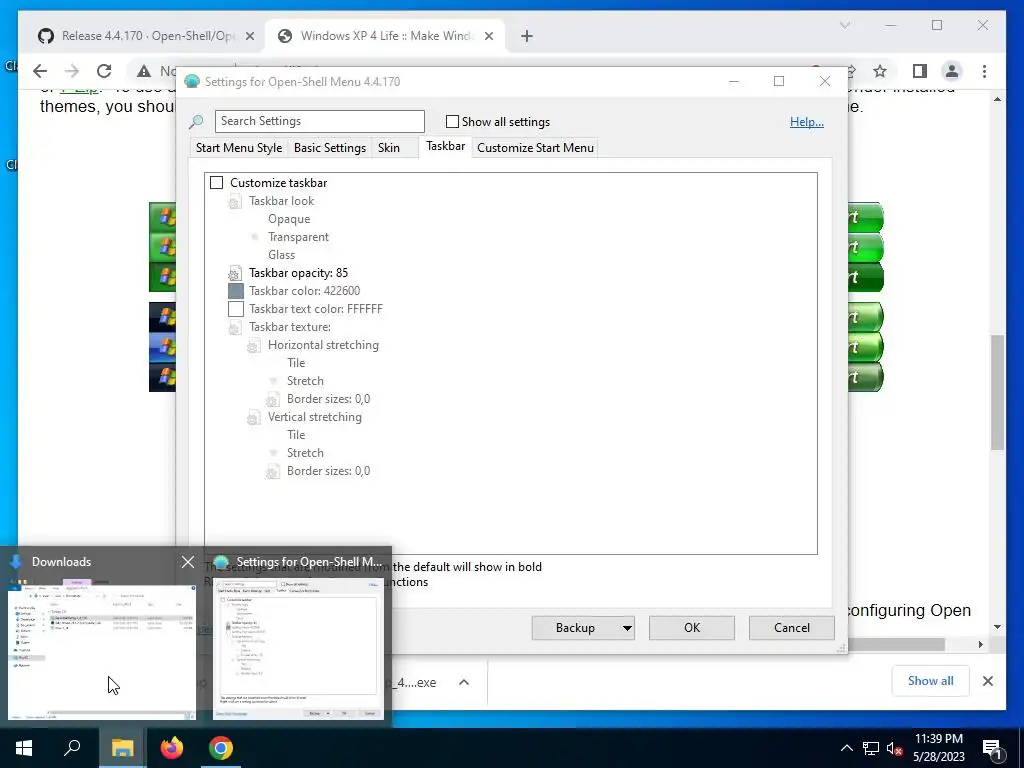This screenshot has height=768, width=1024.
Task: Open the Chrome profile icon
Action: [x=952, y=71]
